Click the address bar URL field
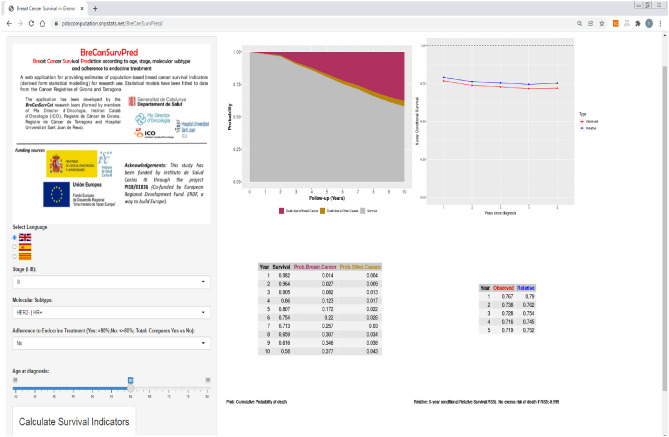Screen dimensions: 669x437 click(316, 23)
